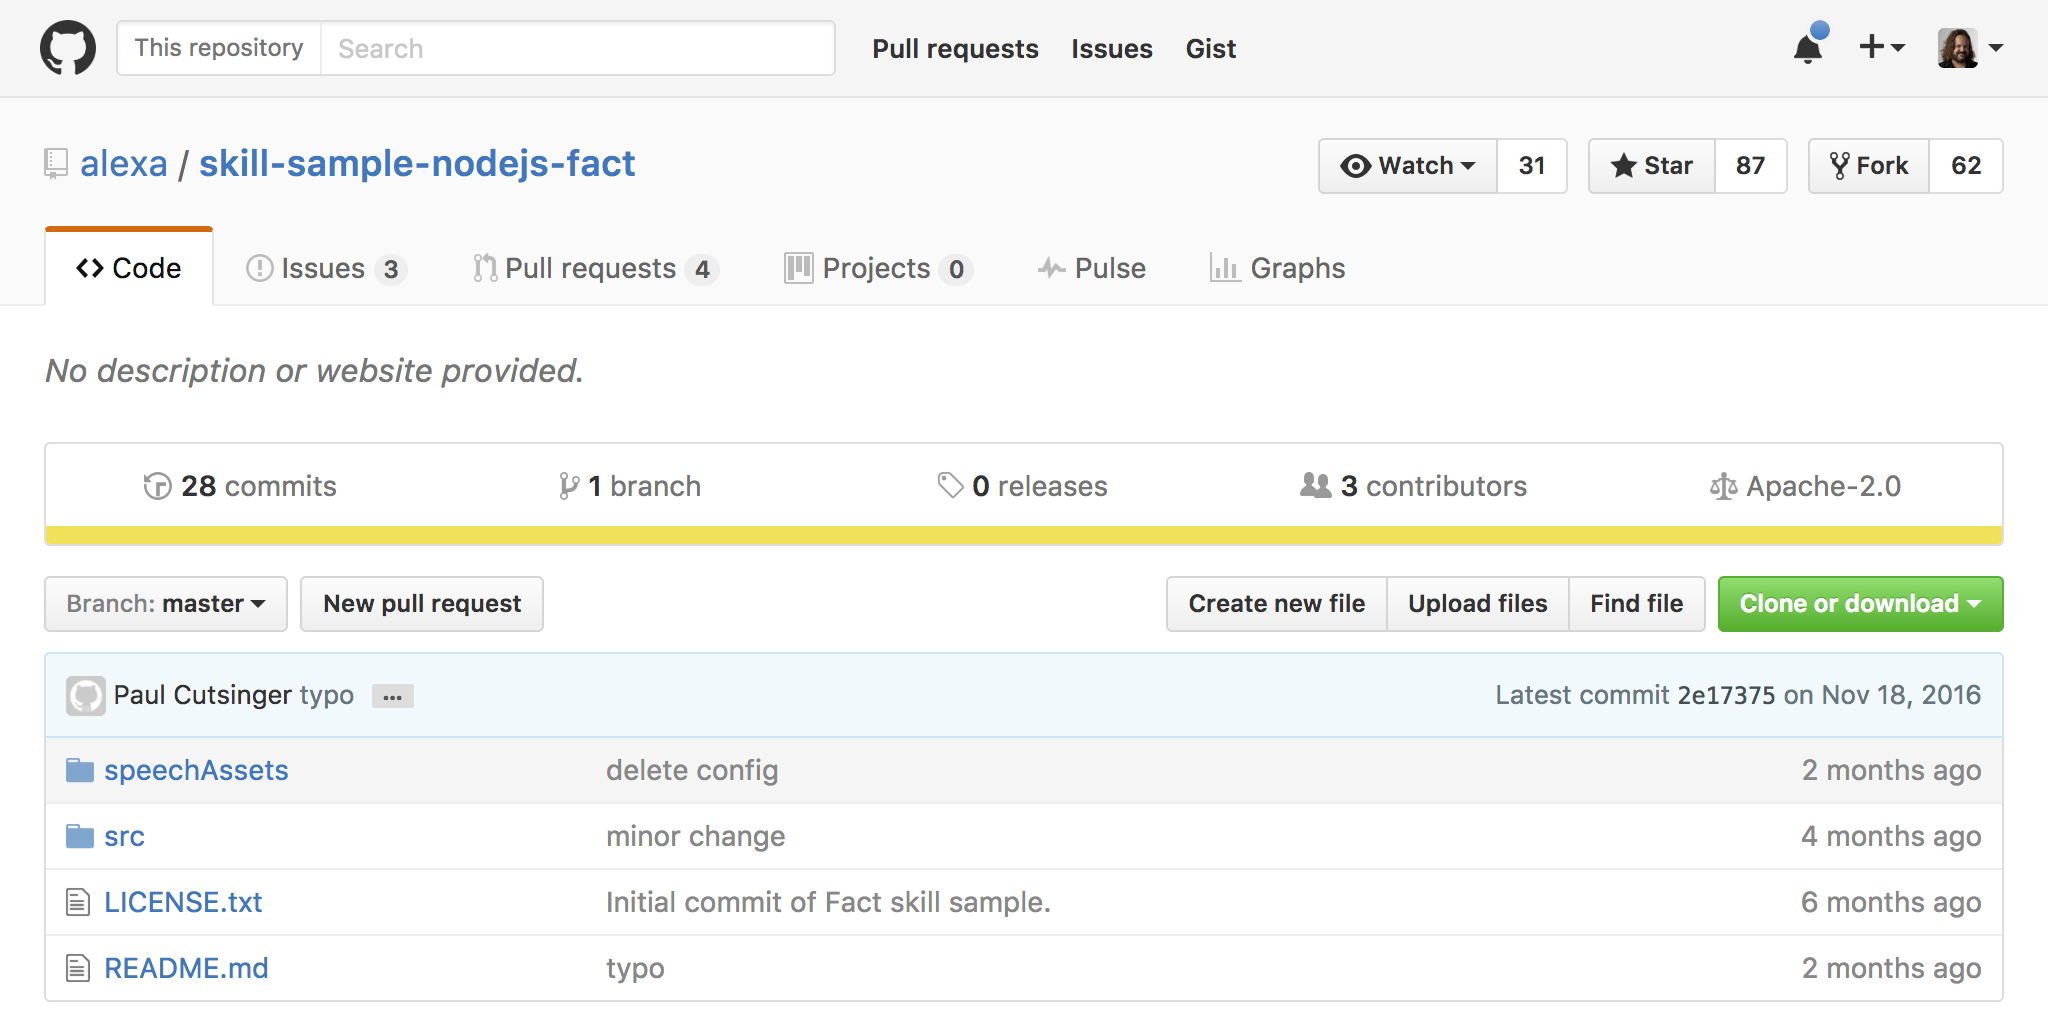Open the Projects tab
The image size is (2048, 1012).
click(878, 268)
